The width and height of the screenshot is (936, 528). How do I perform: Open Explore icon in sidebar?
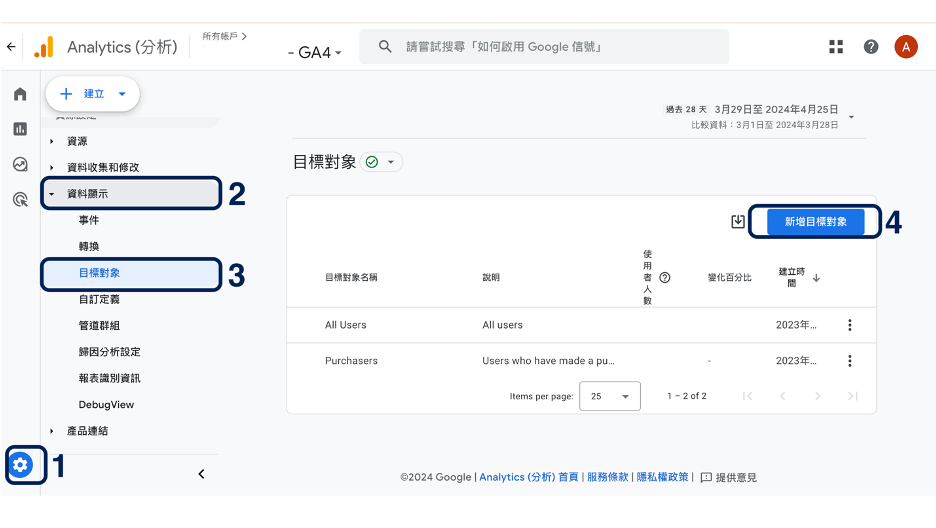20,164
